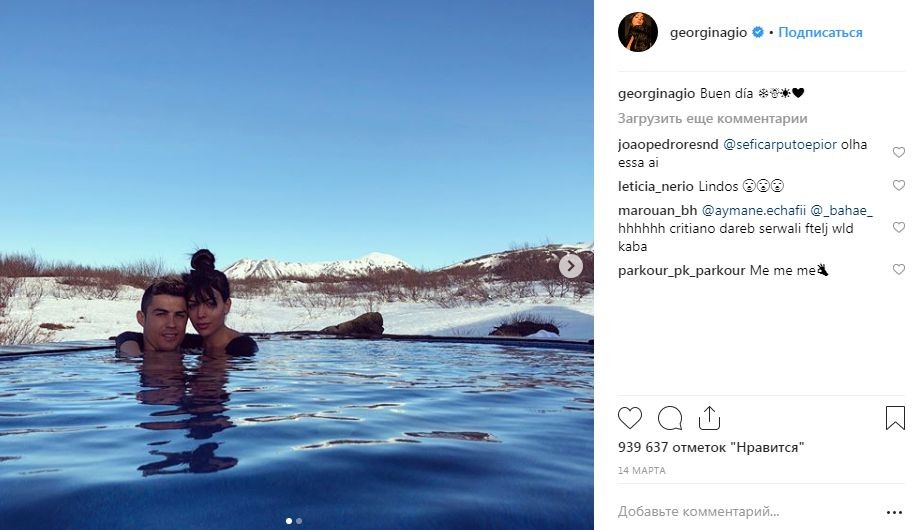Screen dimensions: 913x530
Task: View the 939 637 likes list
Action: point(710,447)
